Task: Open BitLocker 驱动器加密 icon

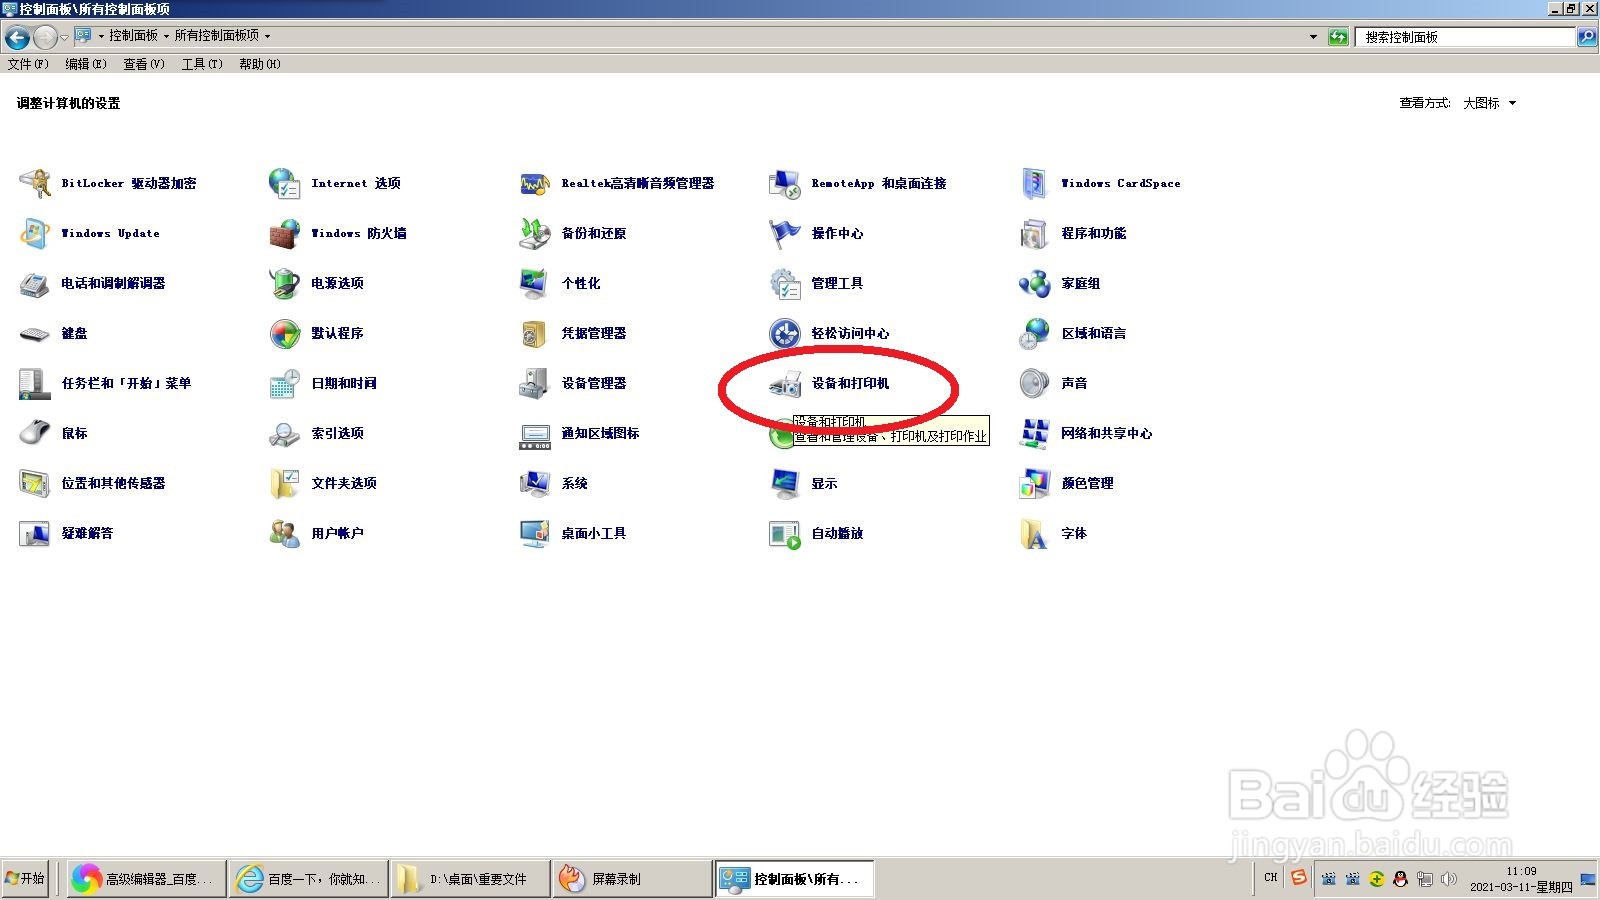Action: (35, 183)
